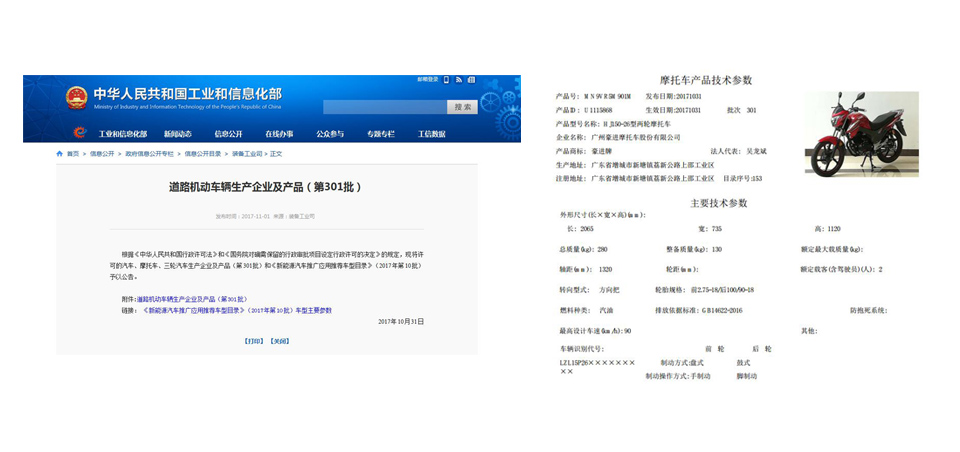960x452 pixels.
Task: Open attachment link 道路机动车辆生产企业及产品（第301批）
Action: (x=191, y=299)
